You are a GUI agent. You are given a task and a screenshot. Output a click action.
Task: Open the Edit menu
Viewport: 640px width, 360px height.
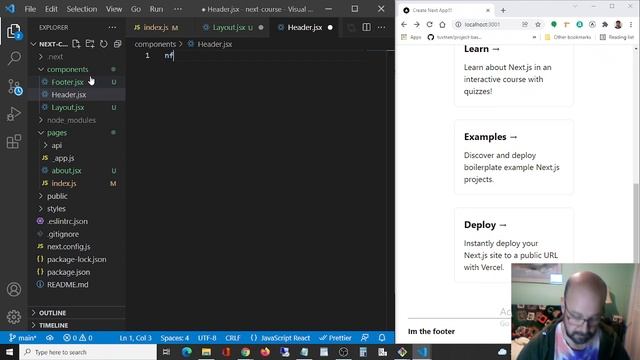click(51, 9)
